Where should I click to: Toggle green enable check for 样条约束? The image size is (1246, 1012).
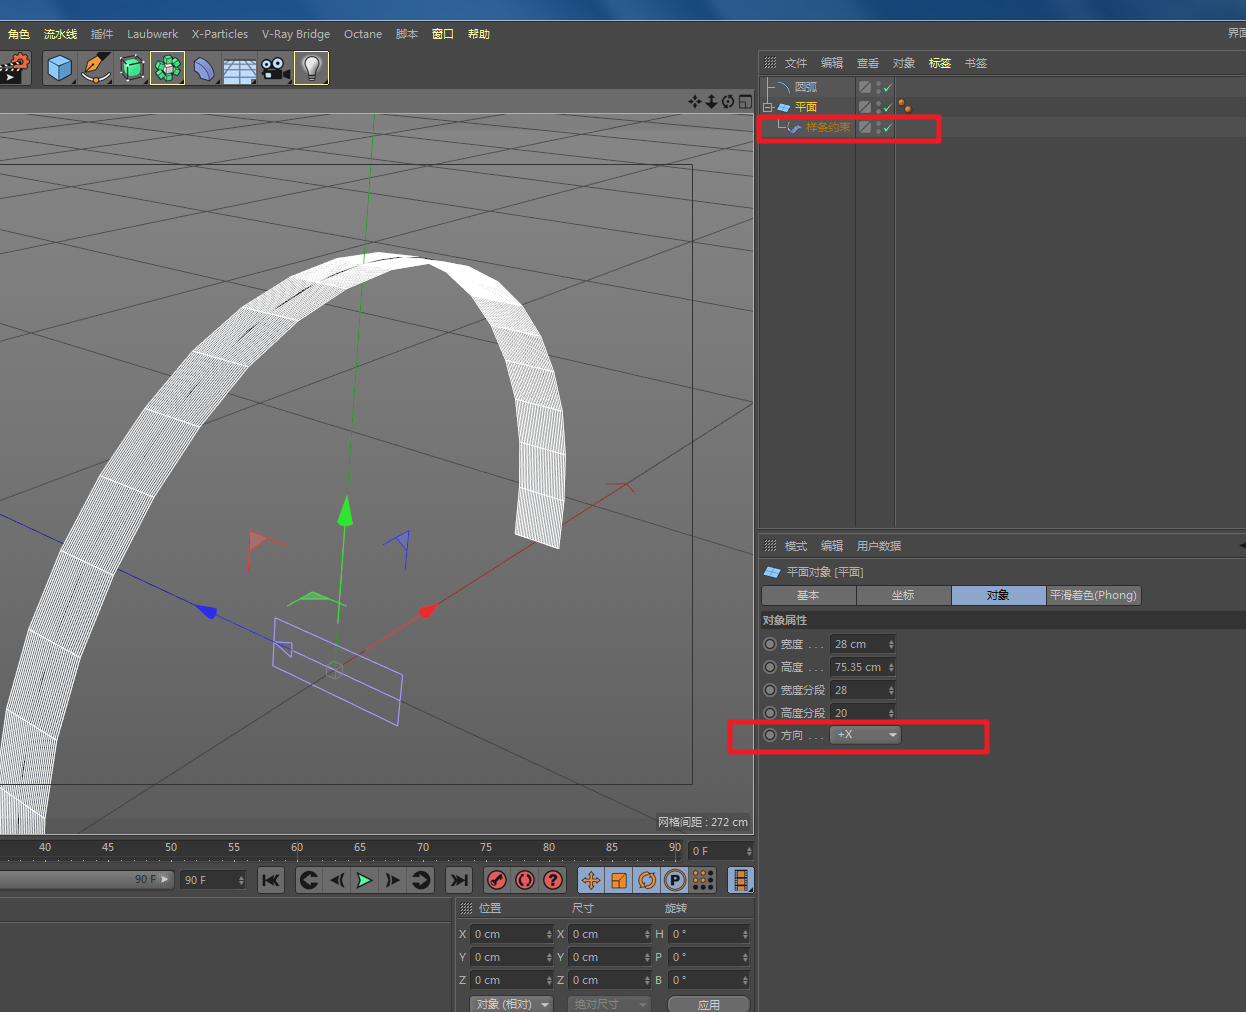point(887,127)
